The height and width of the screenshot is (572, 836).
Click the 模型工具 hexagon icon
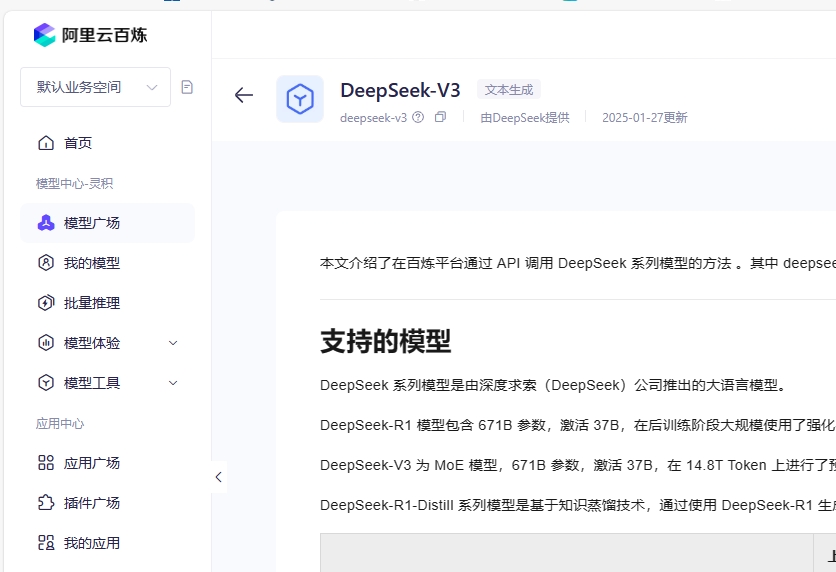point(46,383)
